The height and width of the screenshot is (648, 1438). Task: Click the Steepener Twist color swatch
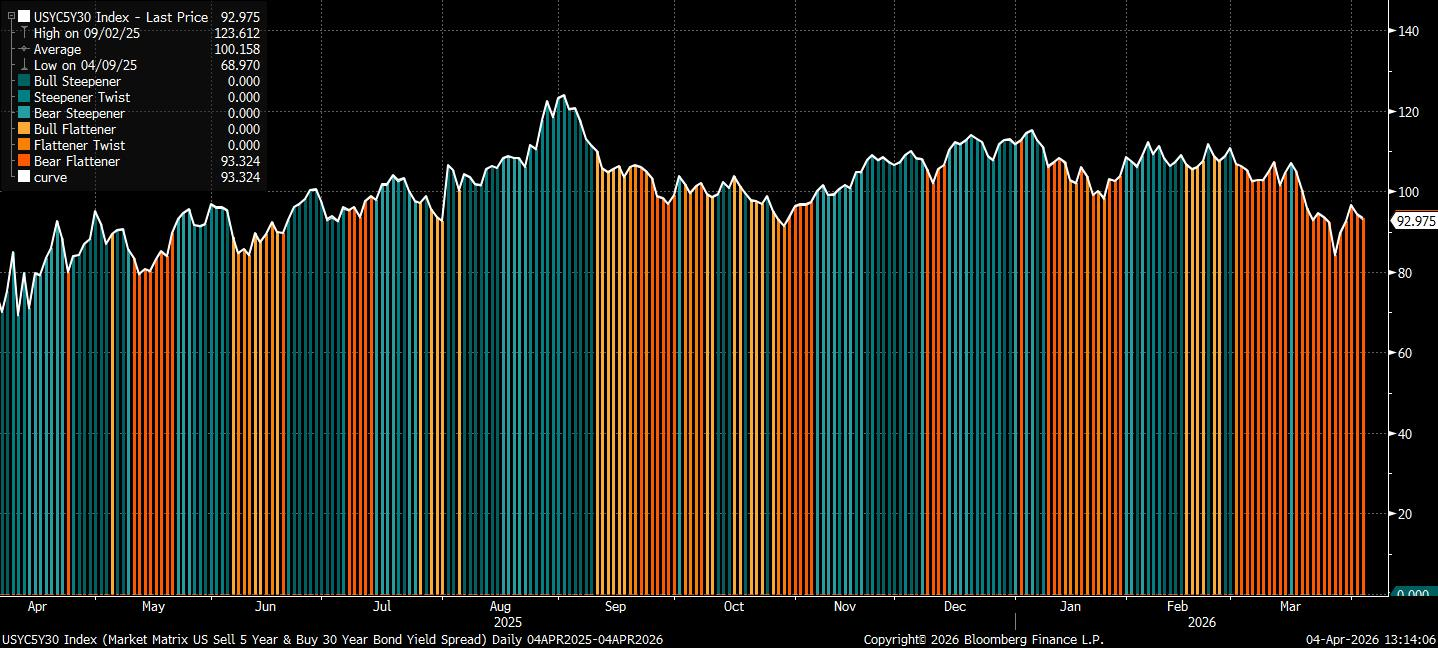24,97
